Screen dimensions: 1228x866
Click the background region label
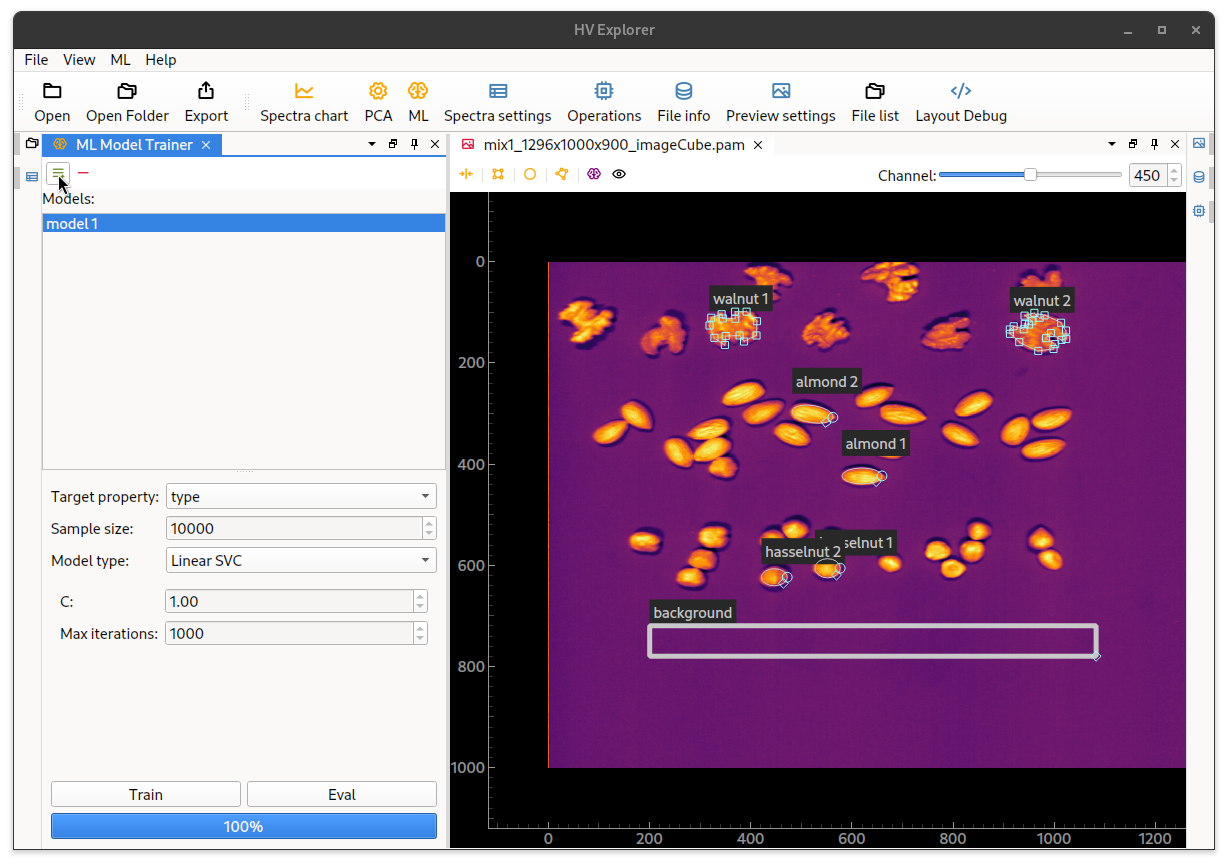pyautogui.click(x=693, y=612)
